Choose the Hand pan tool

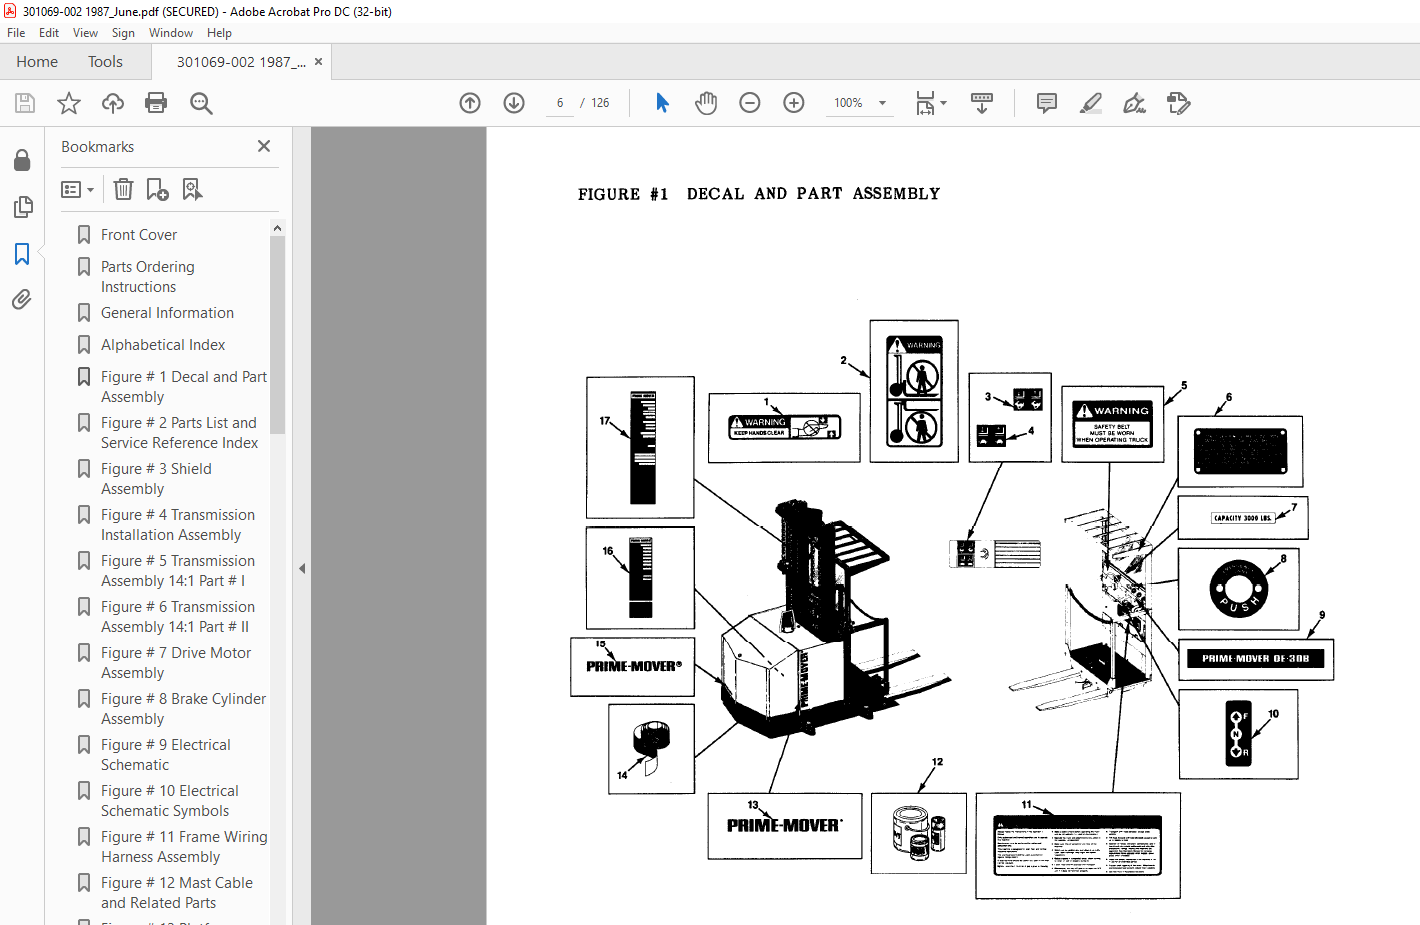tap(706, 103)
